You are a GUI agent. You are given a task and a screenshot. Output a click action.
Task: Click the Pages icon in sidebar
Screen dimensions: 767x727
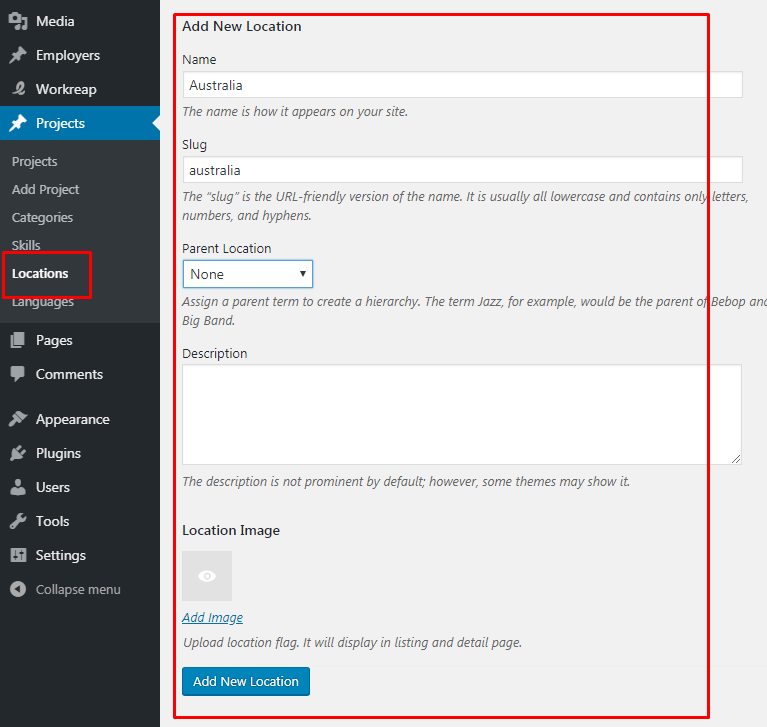[18, 340]
